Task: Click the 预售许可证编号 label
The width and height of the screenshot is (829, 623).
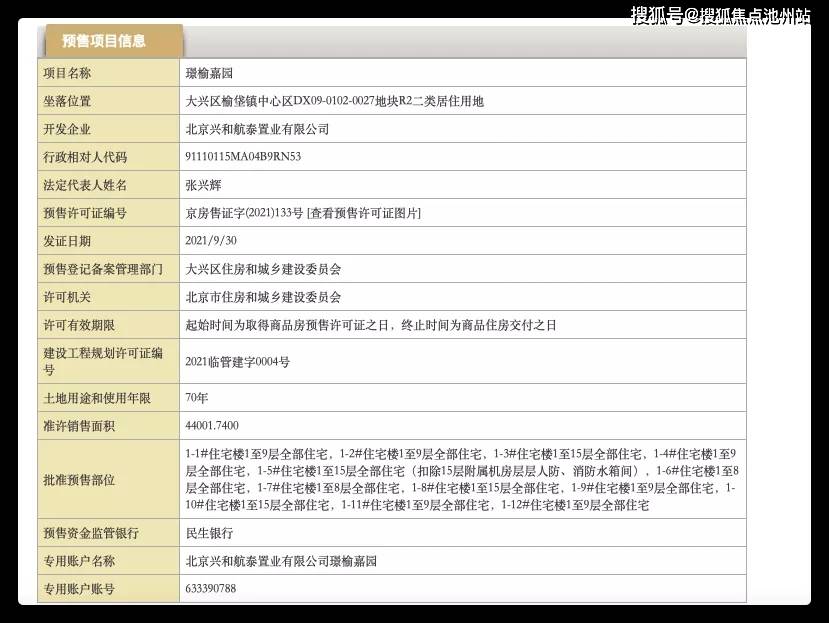Action: point(85,213)
